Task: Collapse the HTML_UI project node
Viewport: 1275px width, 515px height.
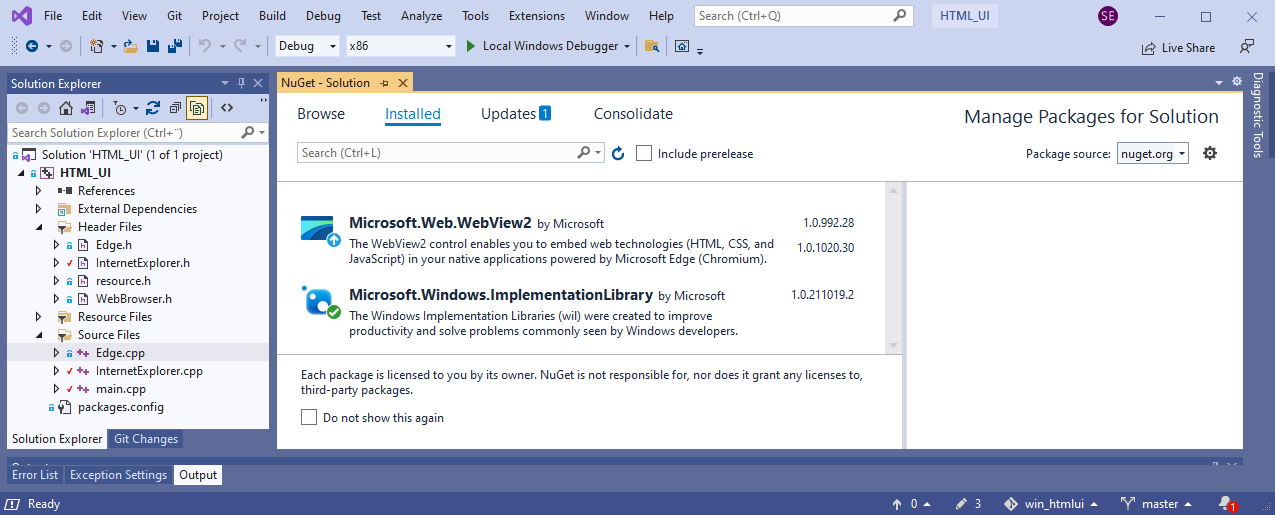Action: (x=21, y=173)
